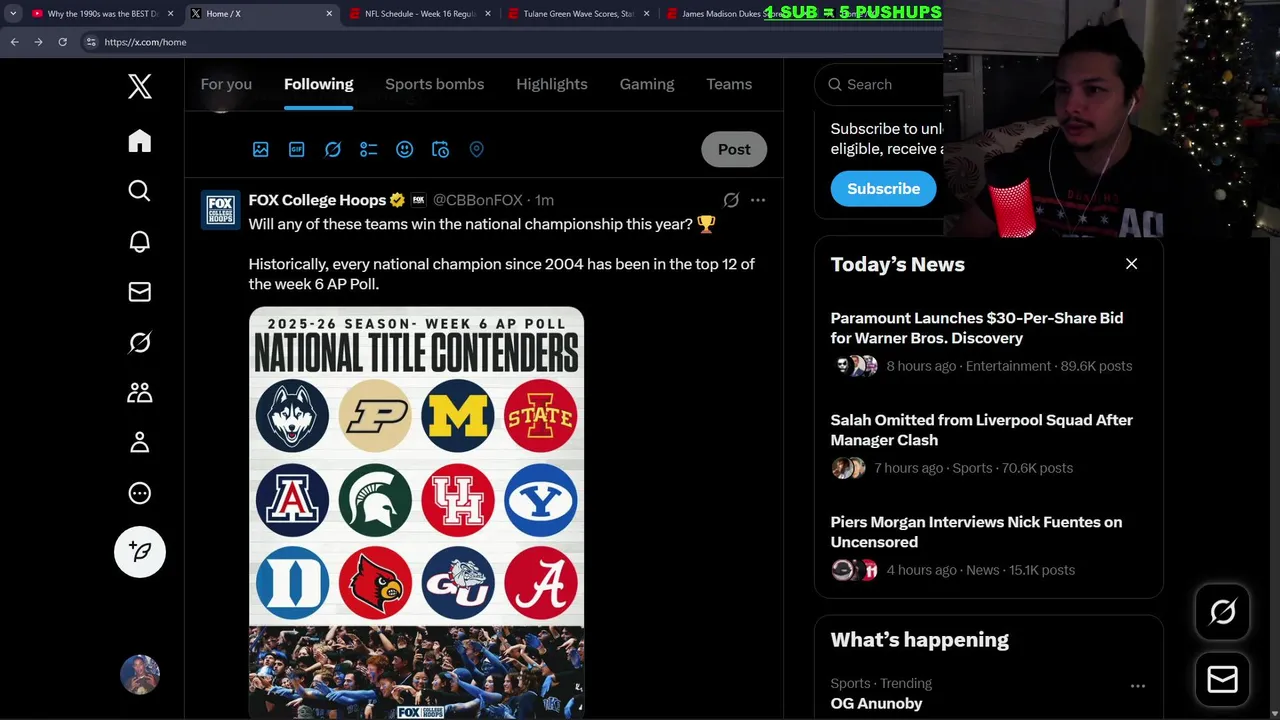This screenshot has width=1280, height=720.
Task: Open account avatar at sidebar bottom
Action: pos(140,675)
